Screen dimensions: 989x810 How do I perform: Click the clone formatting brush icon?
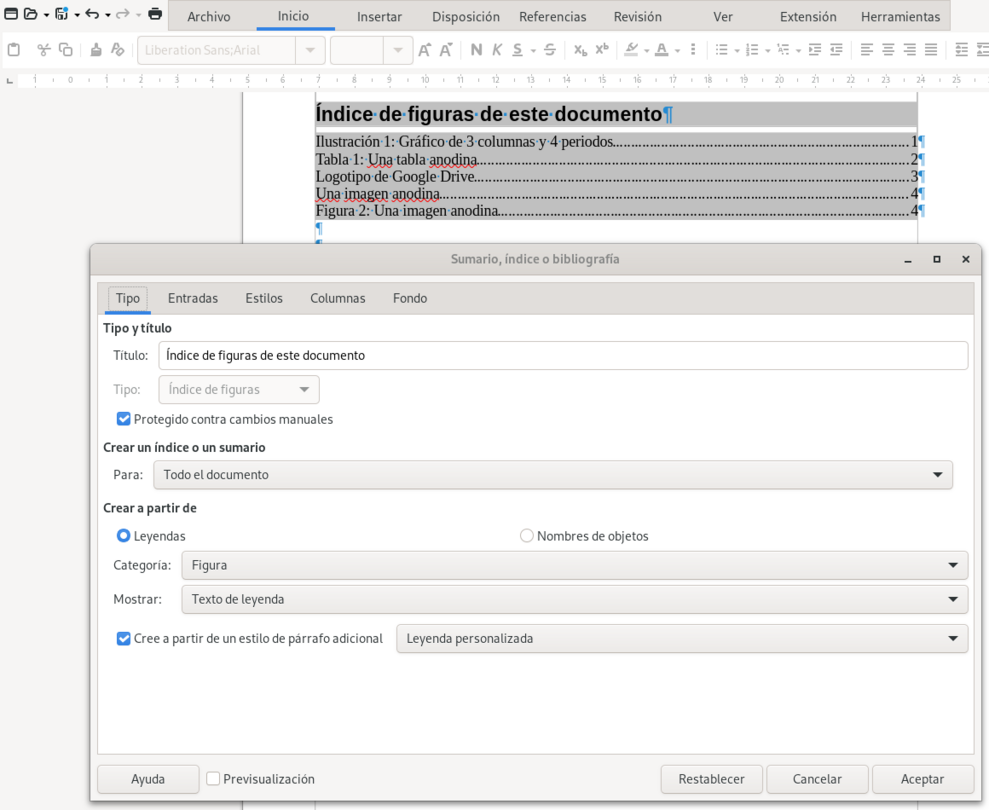[x=96, y=50]
